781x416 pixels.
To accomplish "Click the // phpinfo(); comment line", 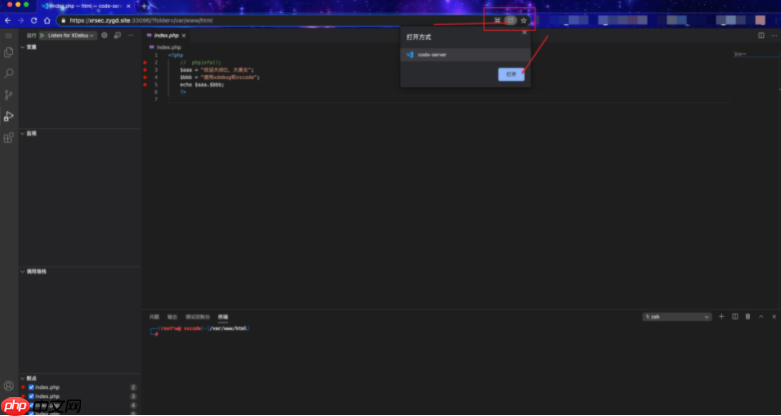I will coord(200,63).
